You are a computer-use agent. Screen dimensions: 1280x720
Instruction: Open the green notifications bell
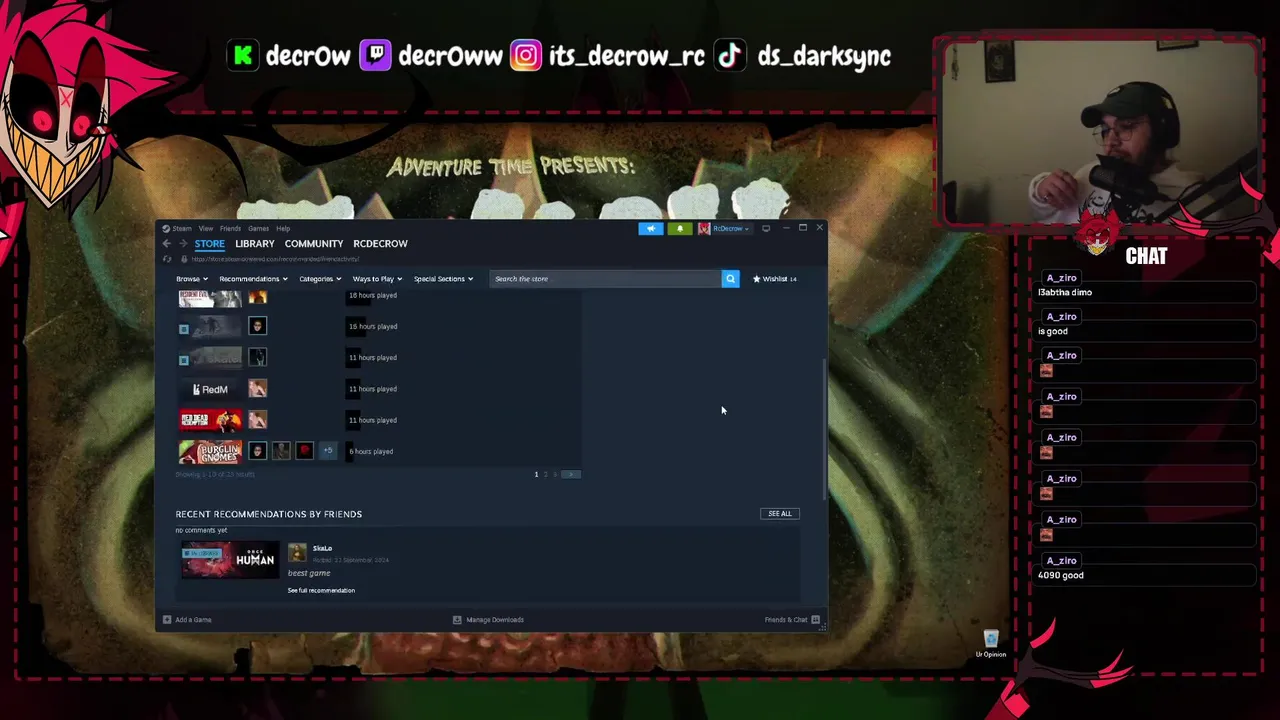[680, 228]
